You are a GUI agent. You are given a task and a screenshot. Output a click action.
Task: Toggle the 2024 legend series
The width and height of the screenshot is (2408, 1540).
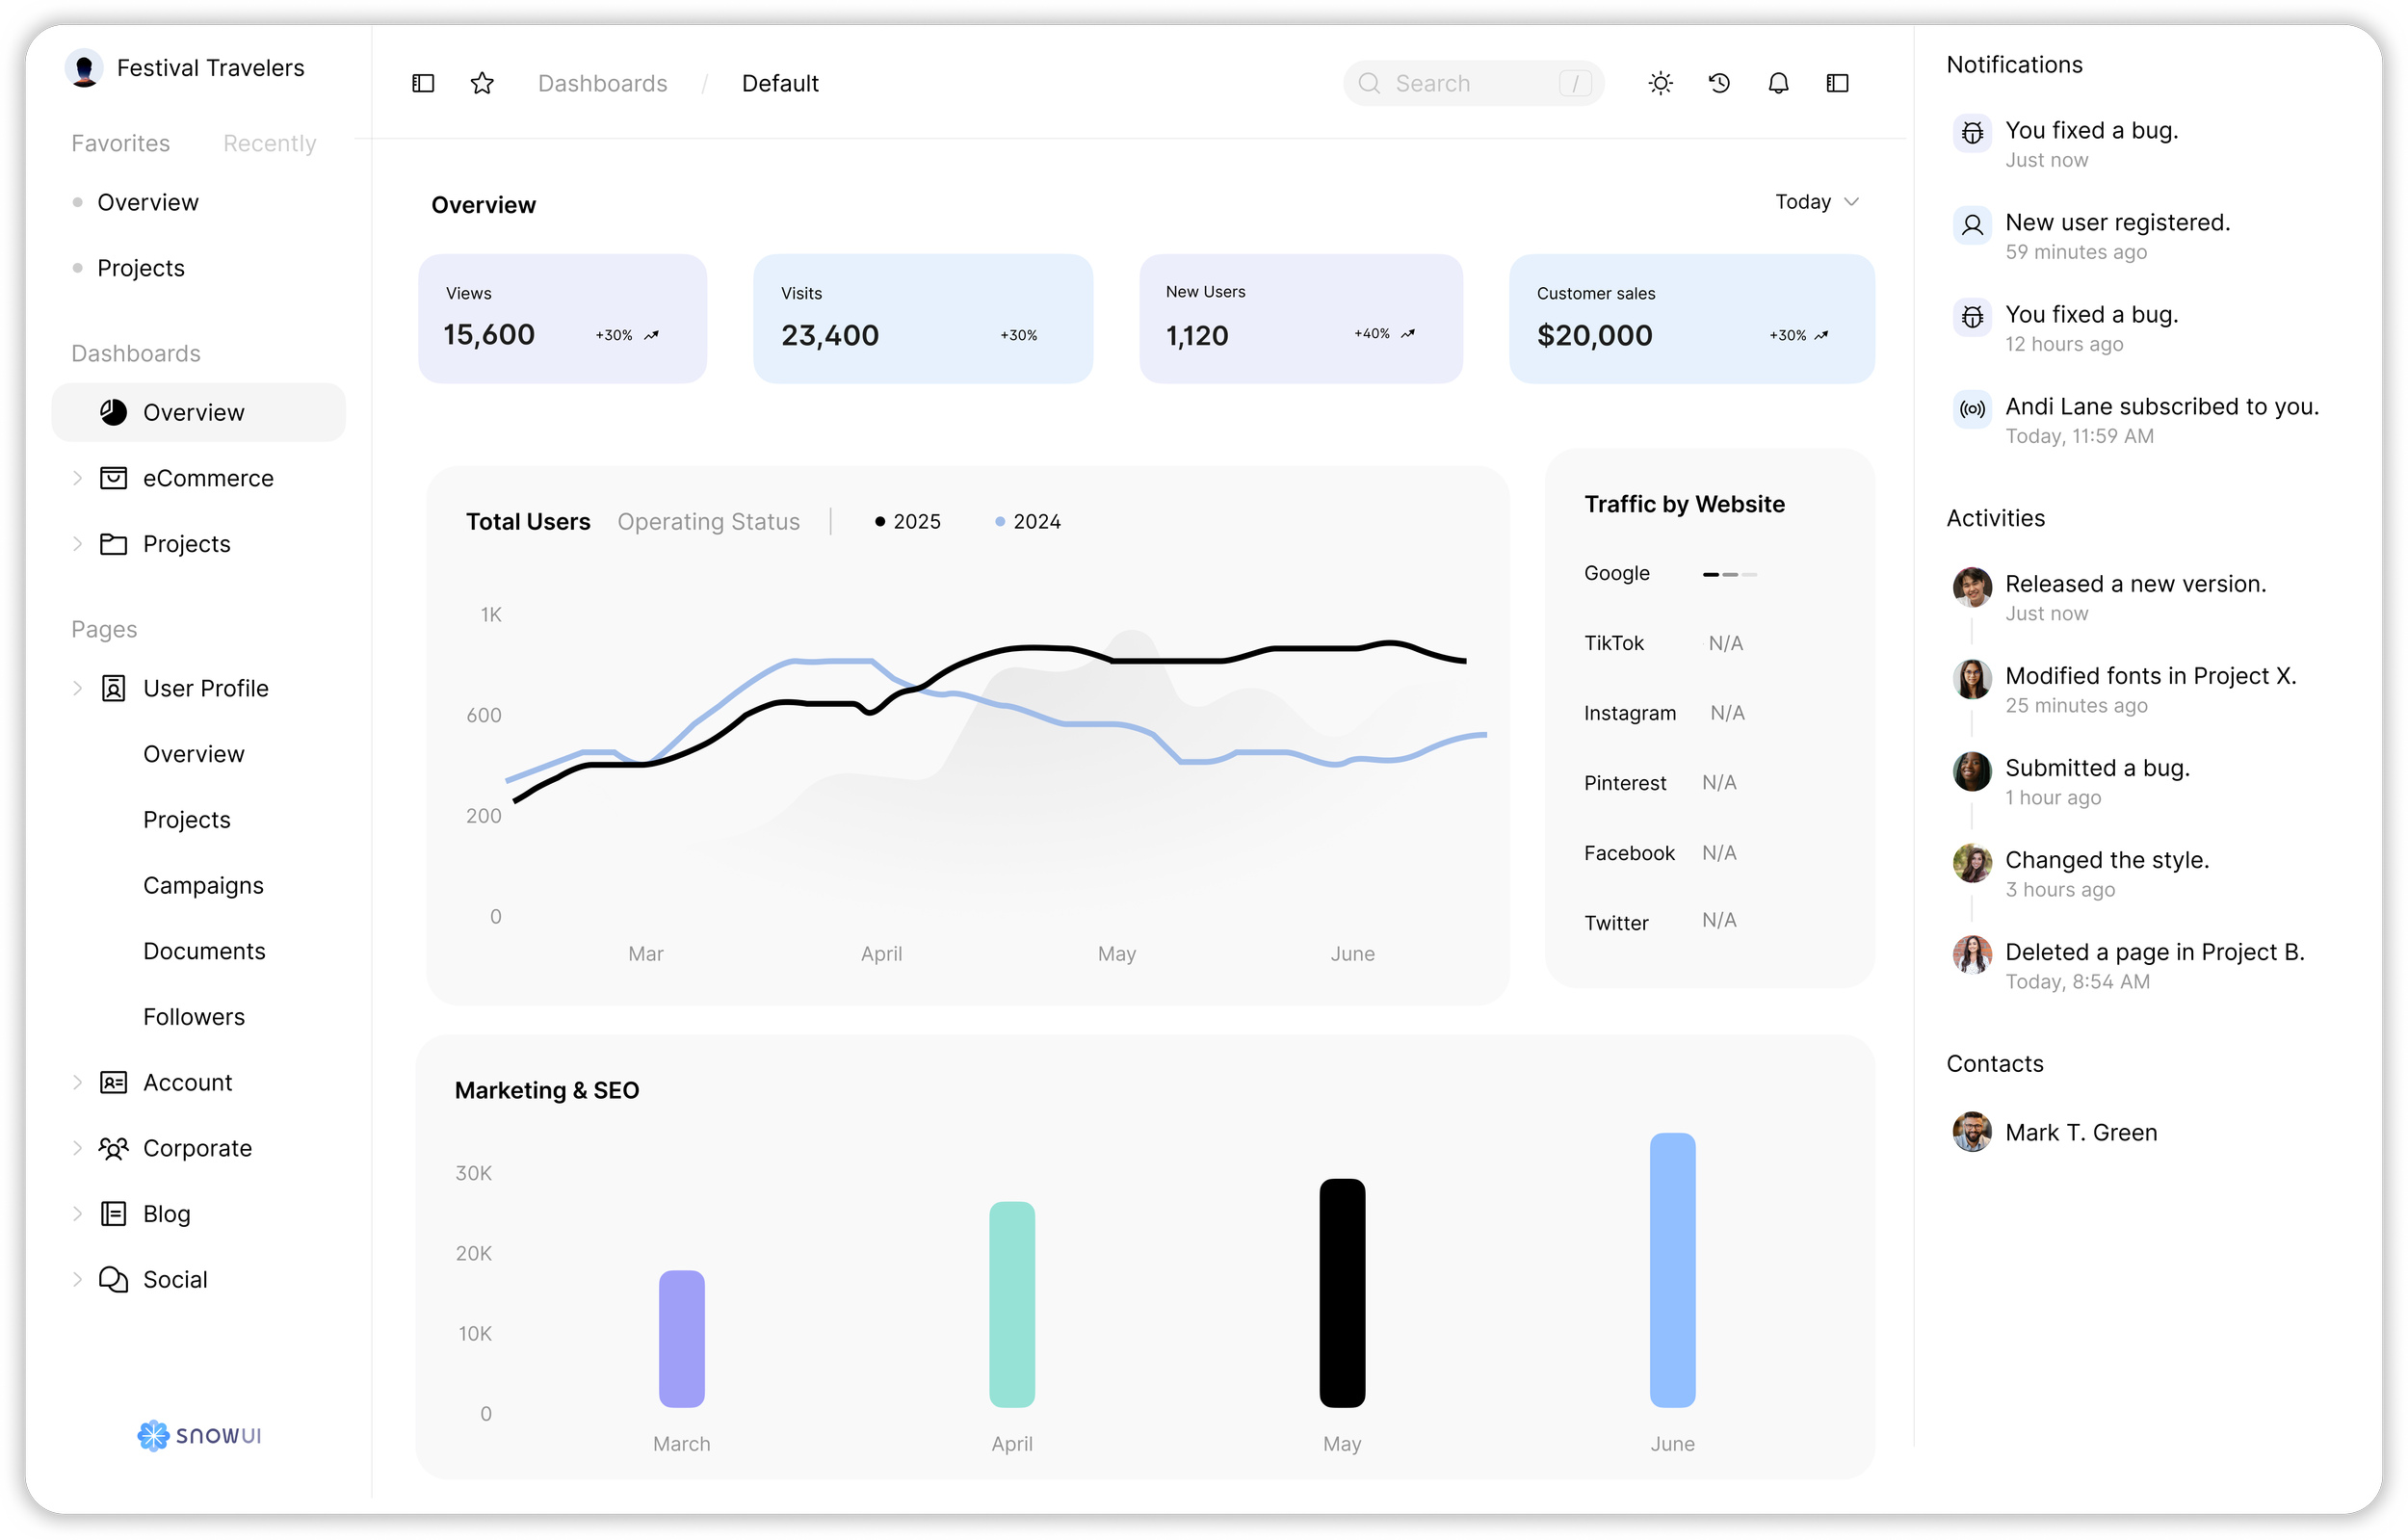click(x=1027, y=522)
